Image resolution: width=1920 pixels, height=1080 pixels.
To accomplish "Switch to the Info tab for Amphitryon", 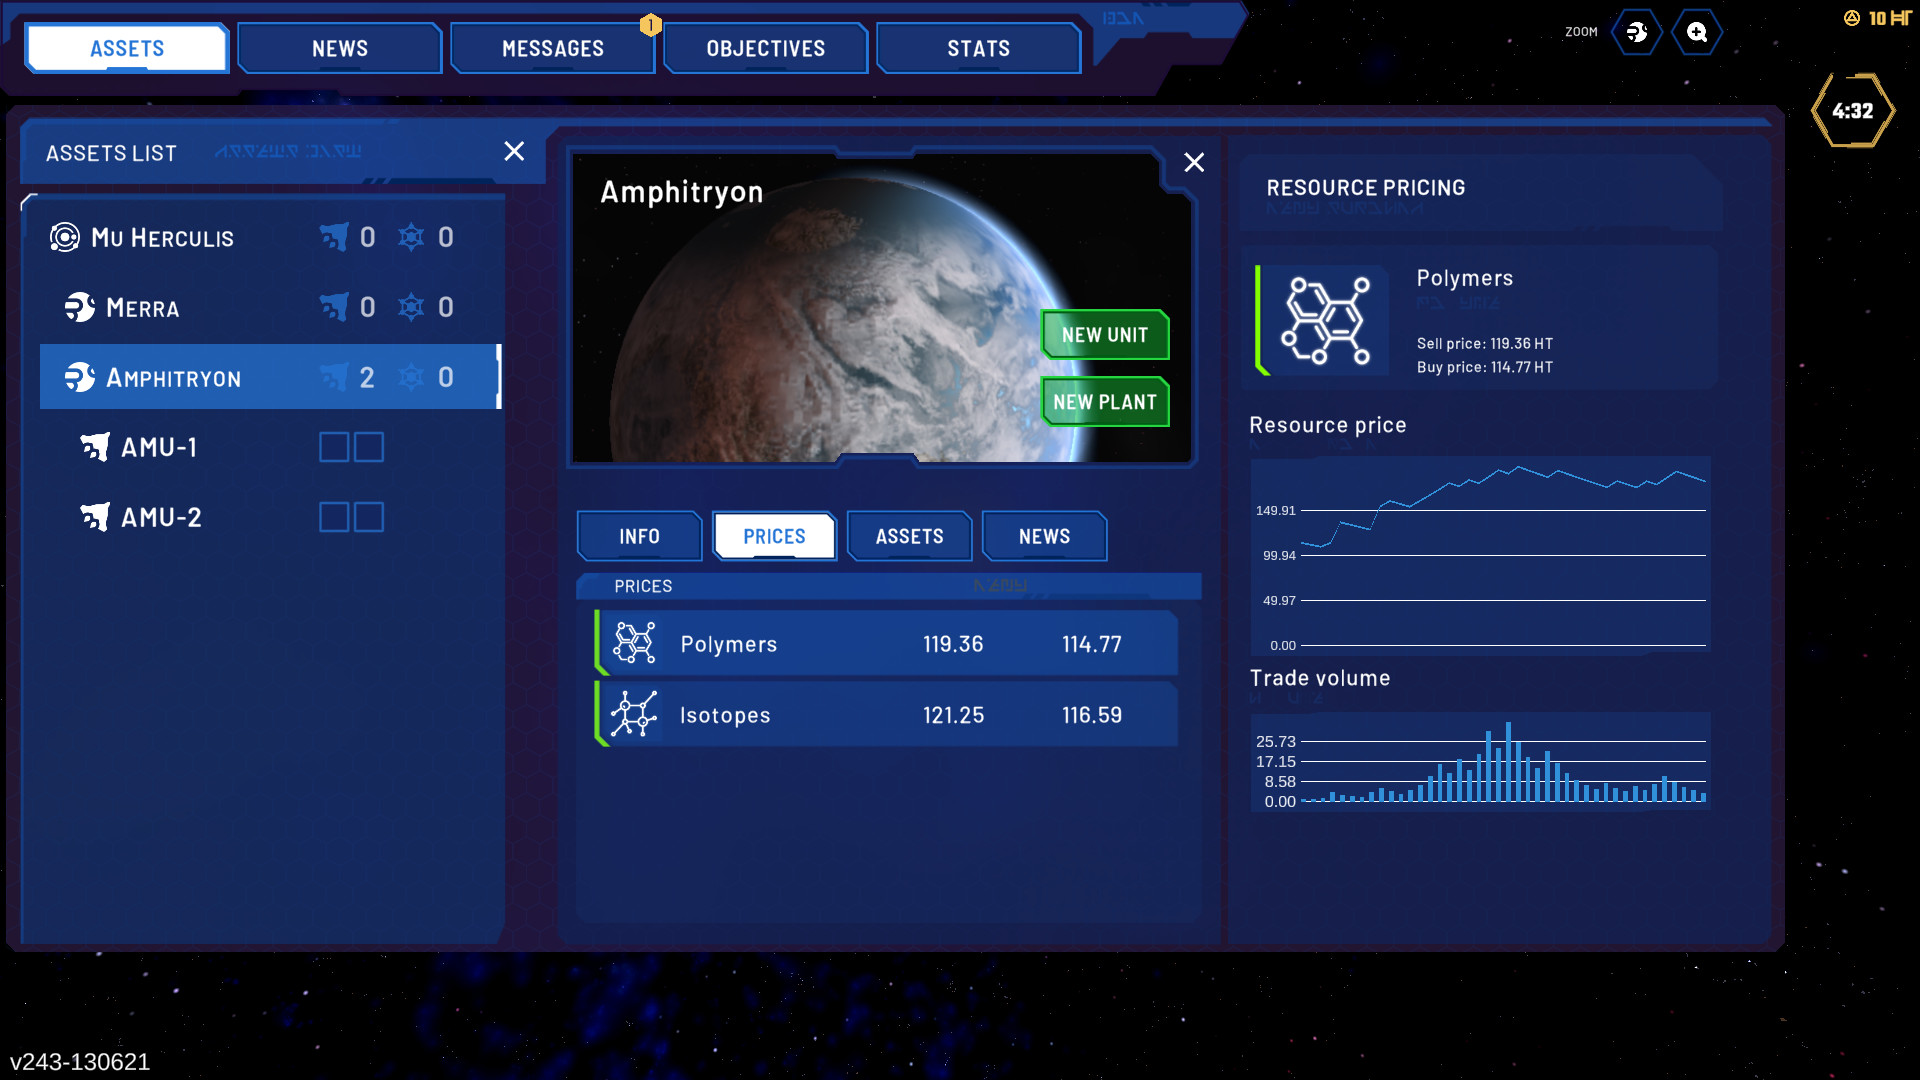I will [639, 537].
